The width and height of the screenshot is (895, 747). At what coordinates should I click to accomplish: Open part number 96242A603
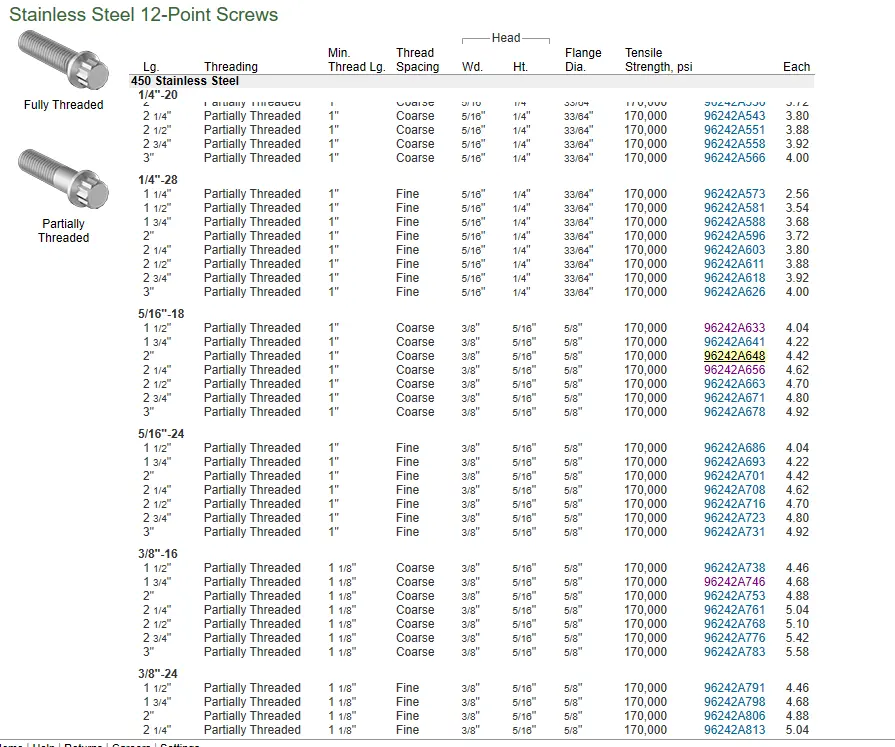[734, 250]
